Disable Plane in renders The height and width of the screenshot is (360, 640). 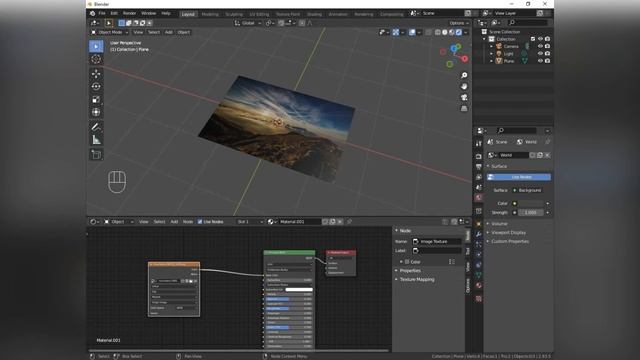tap(547, 61)
